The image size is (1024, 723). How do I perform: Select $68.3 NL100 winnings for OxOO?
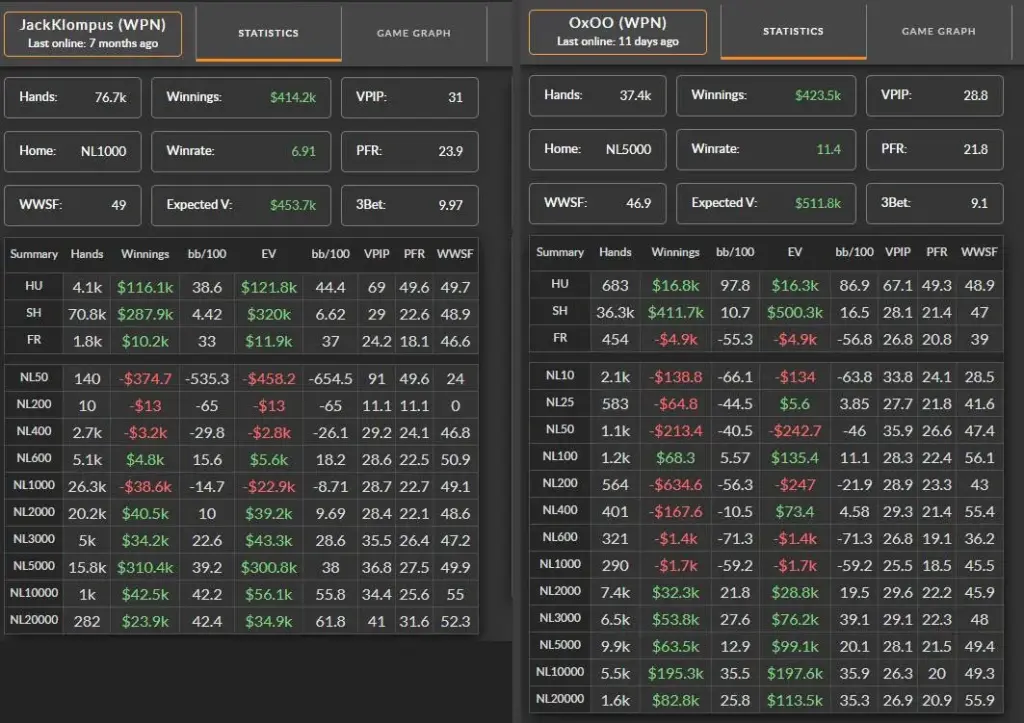tap(675, 458)
